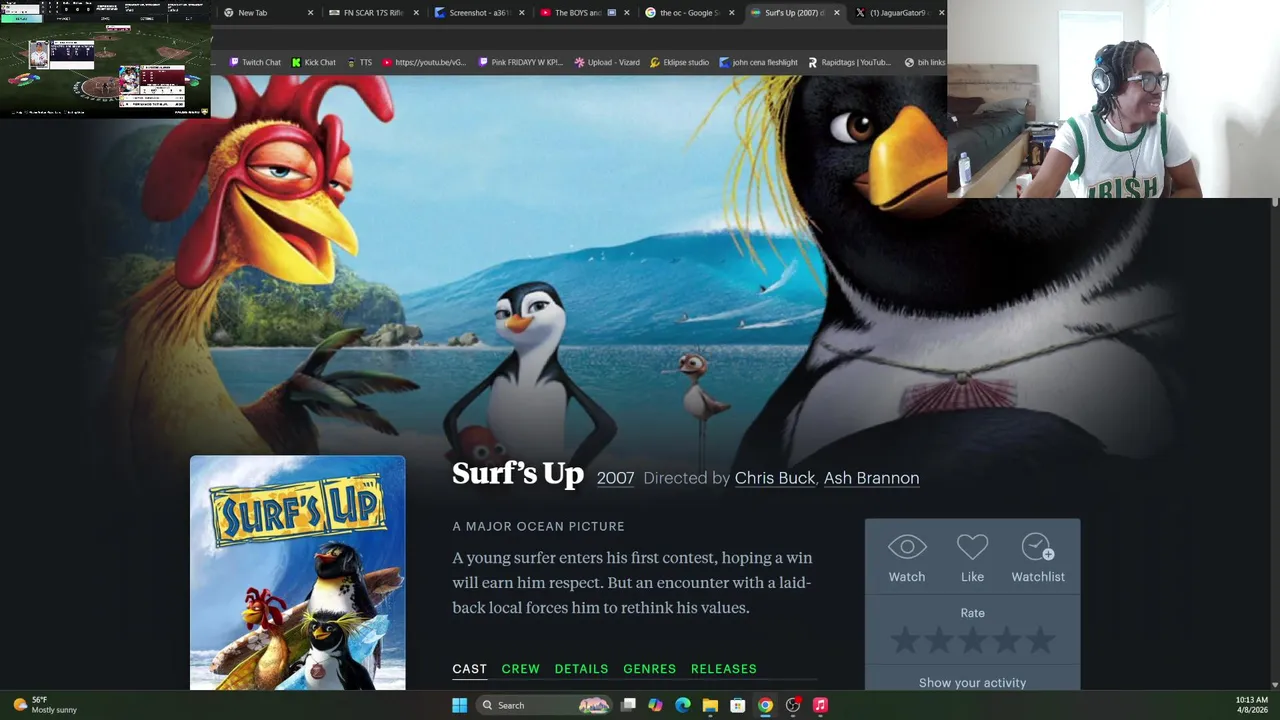1280x720 pixels.
Task: Click the Chrome taskbar icon
Action: click(765, 705)
